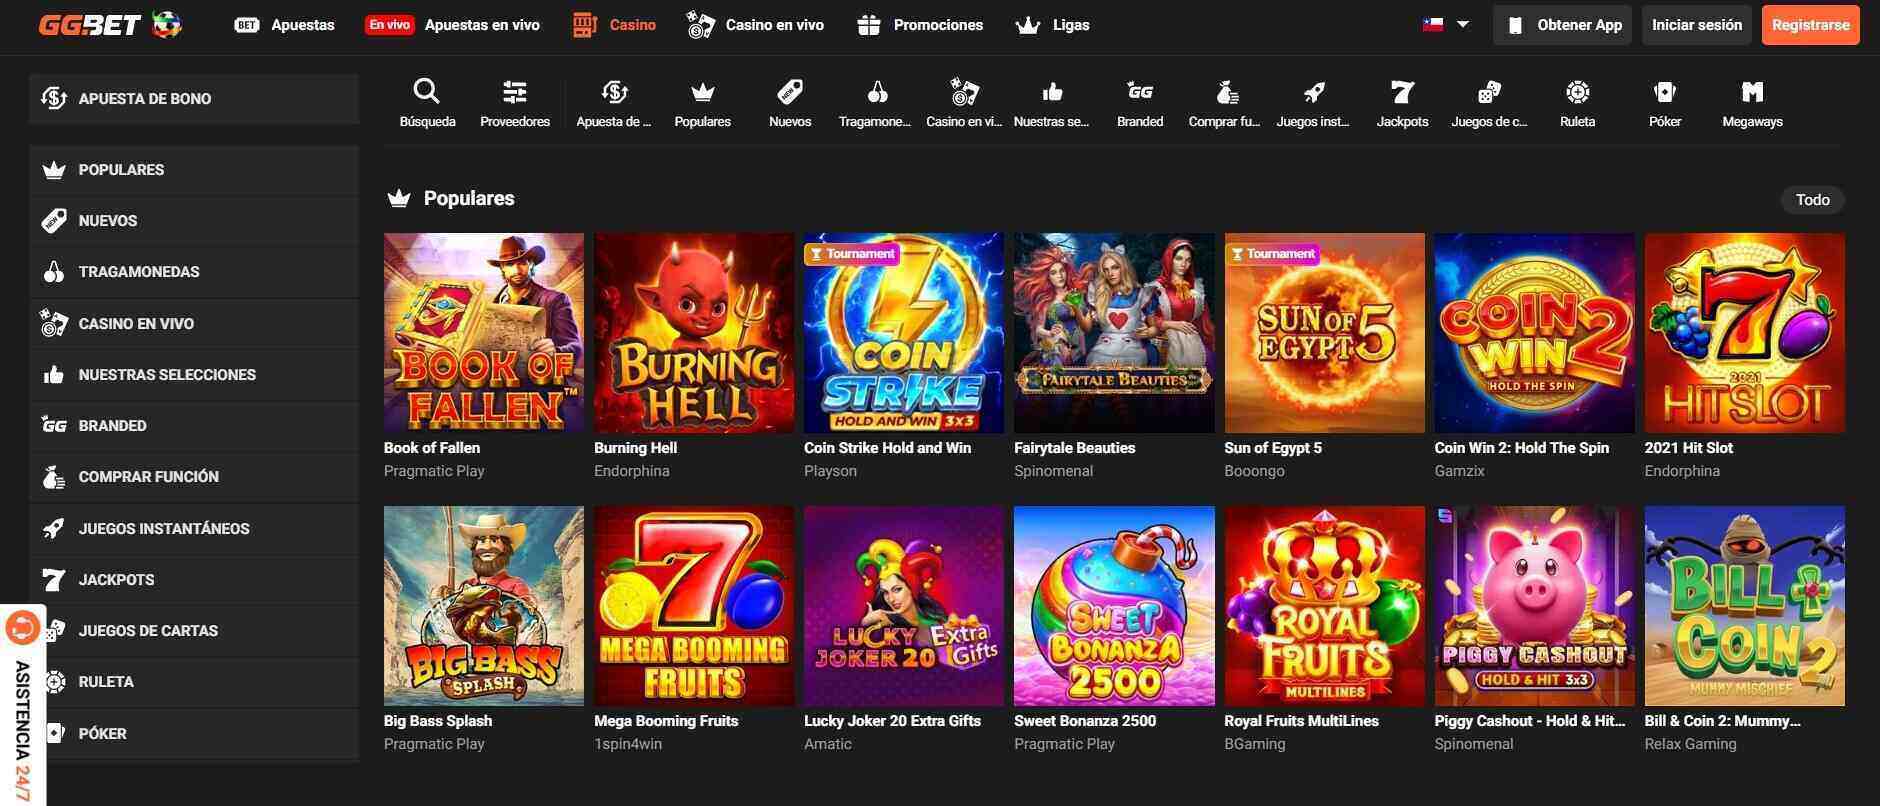This screenshot has width=1880, height=806.
Task: Open the Proveedores filter icon
Action: [x=515, y=92]
